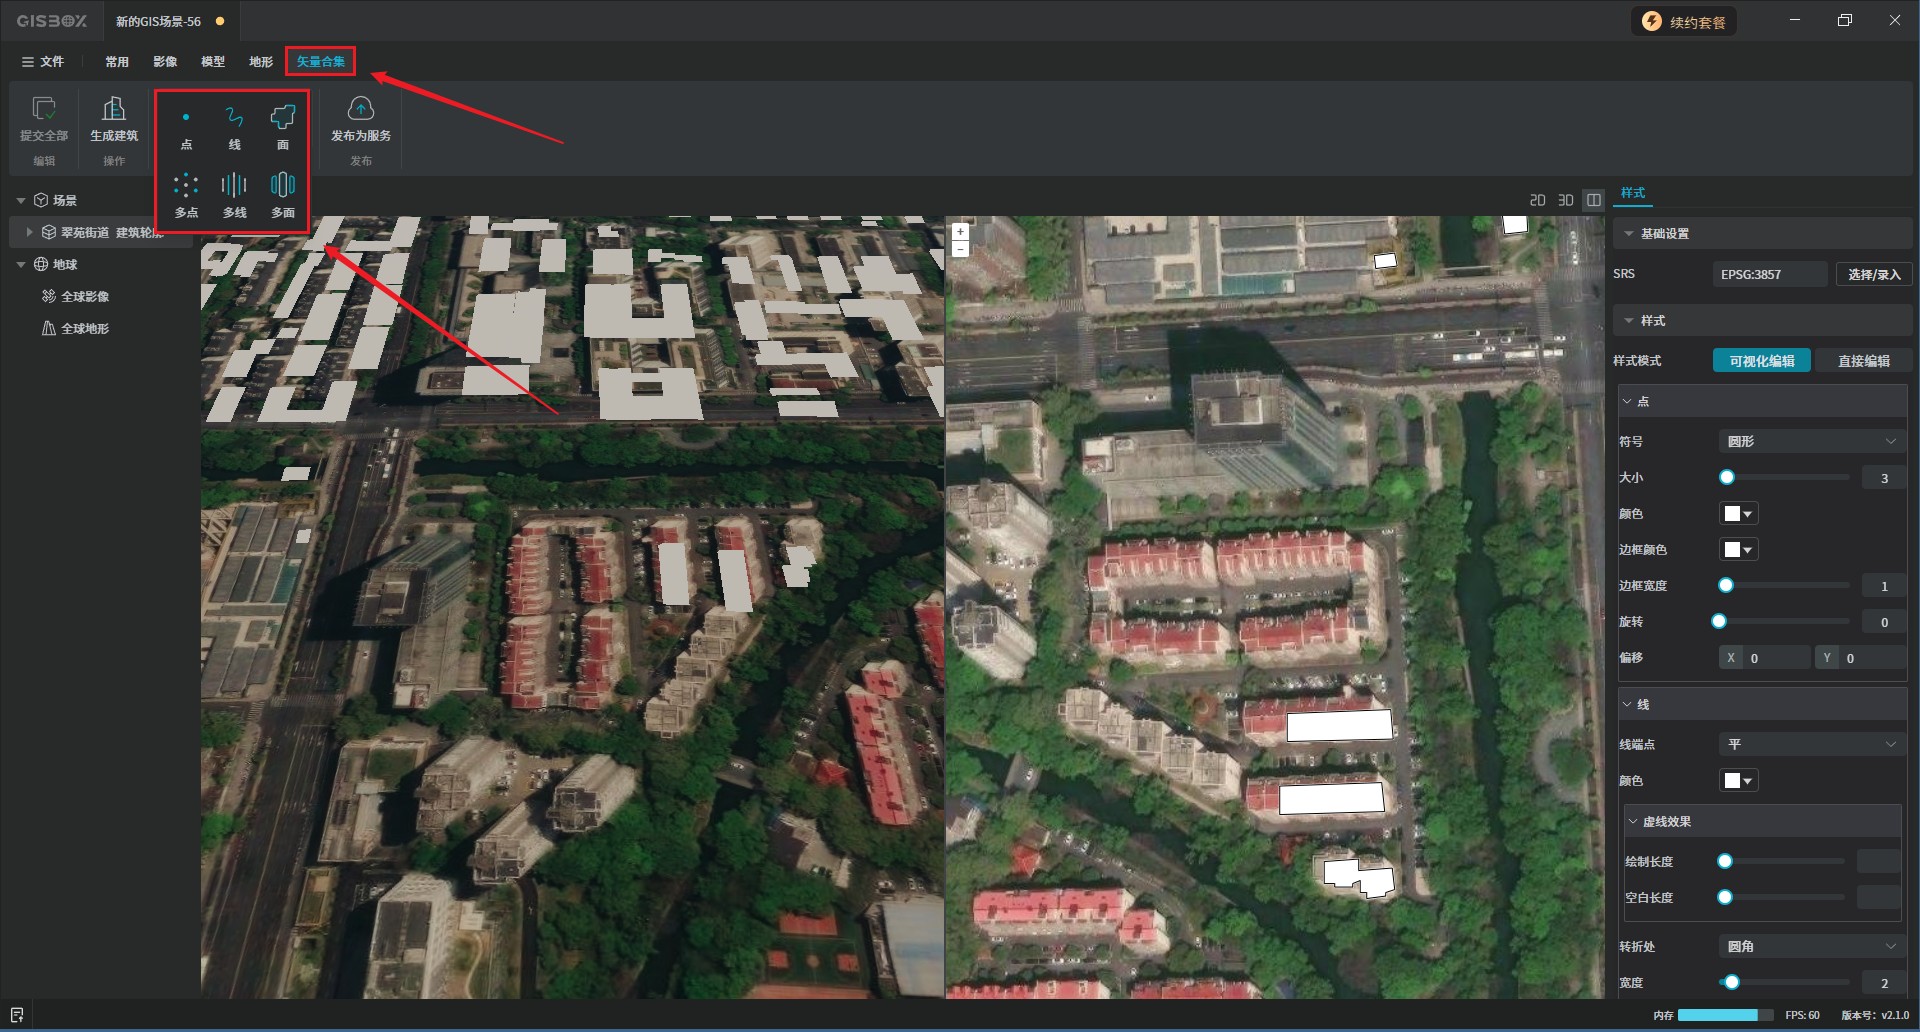Collapse the 场景 scene tree node
1920x1032 pixels.
click(x=21, y=200)
